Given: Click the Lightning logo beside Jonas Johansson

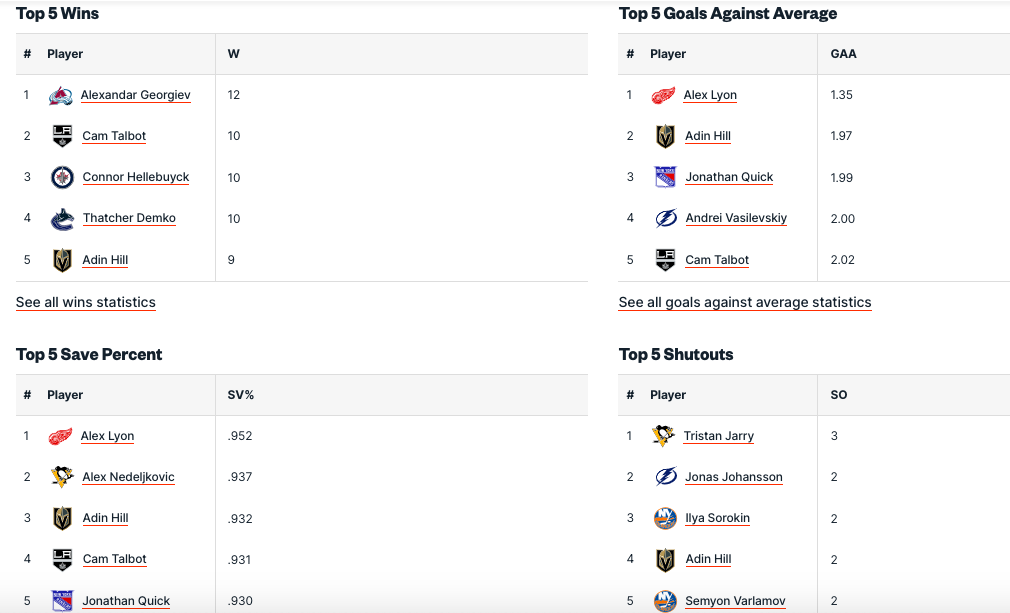Looking at the screenshot, I should 665,477.
